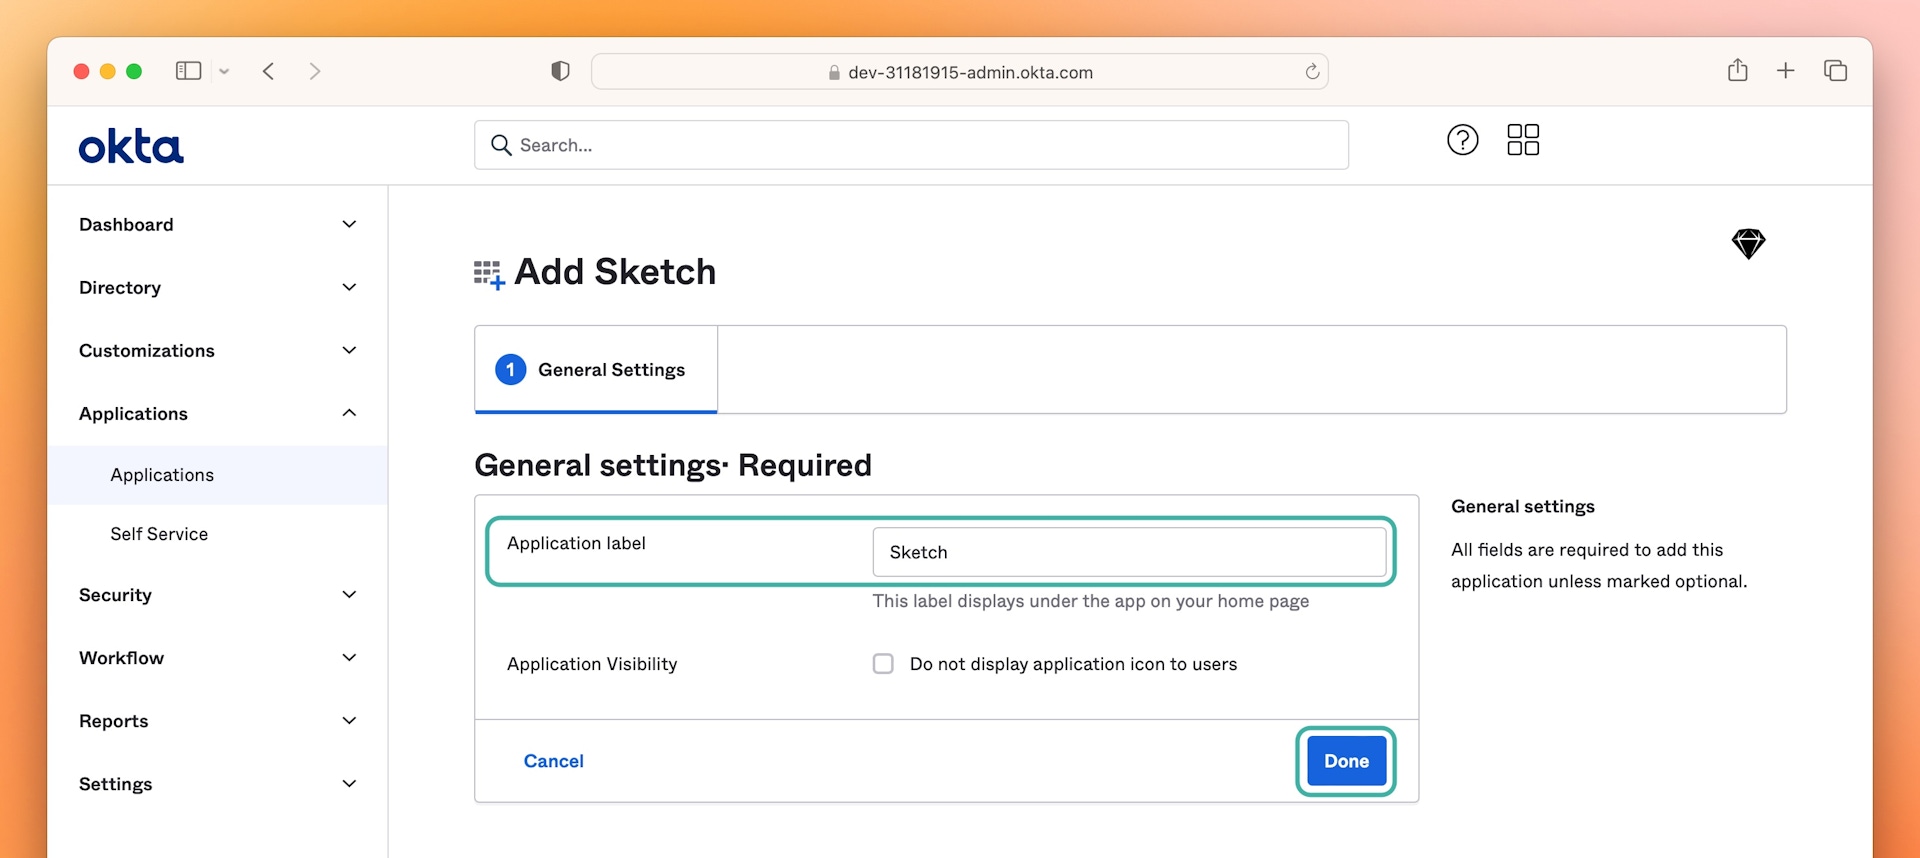This screenshot has width=1920, height=858.
Task: Focus the Okta Search field
Action: [x=911, y=145]
